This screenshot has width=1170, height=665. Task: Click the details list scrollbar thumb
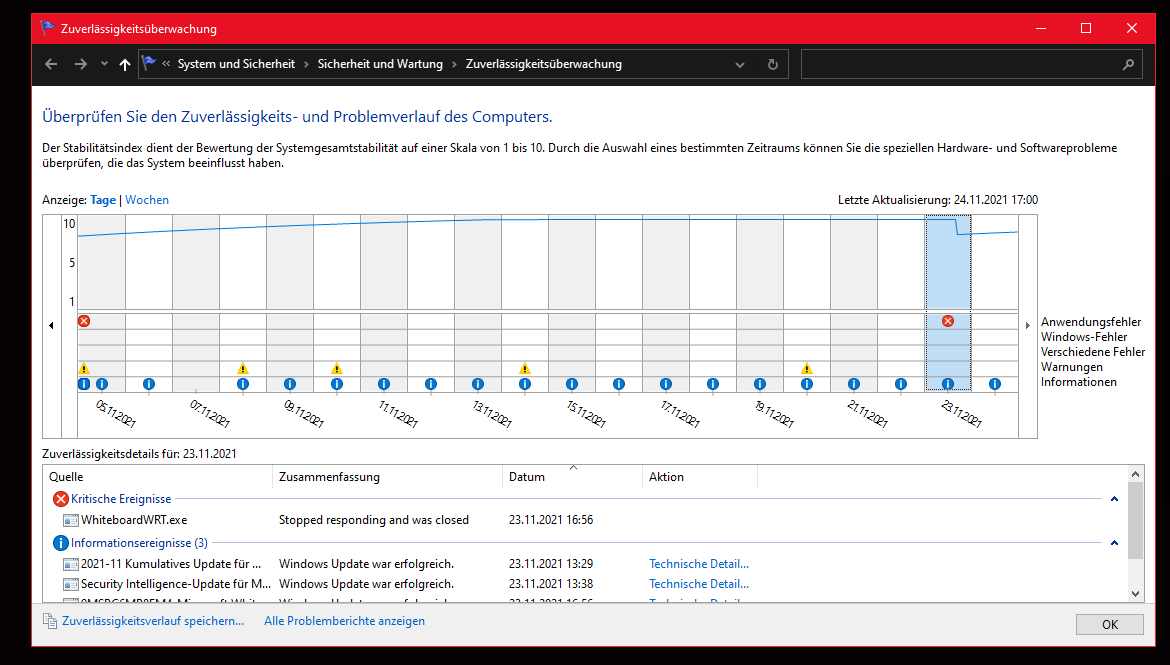pyautogui.click(x=1135, y=520)
